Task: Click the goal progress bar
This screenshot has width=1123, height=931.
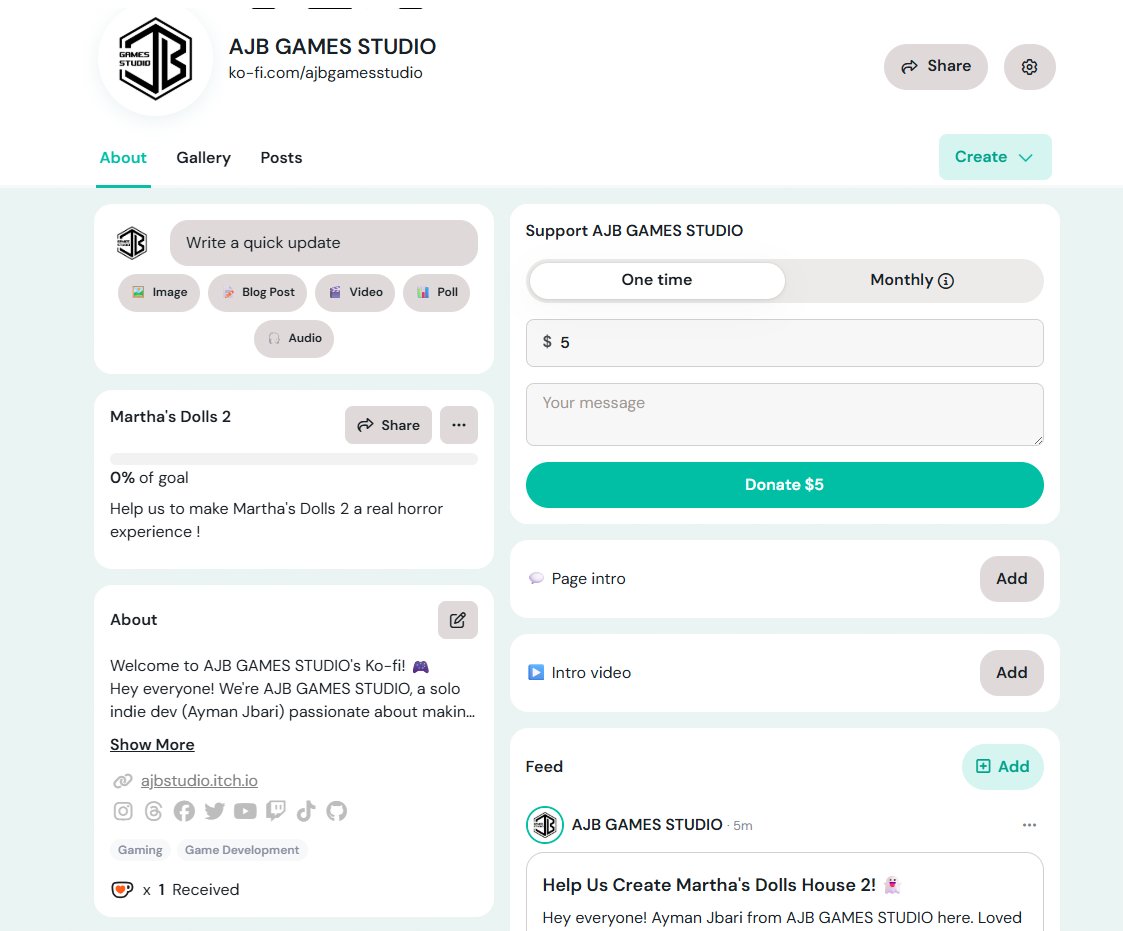Action: coord(294,459)
